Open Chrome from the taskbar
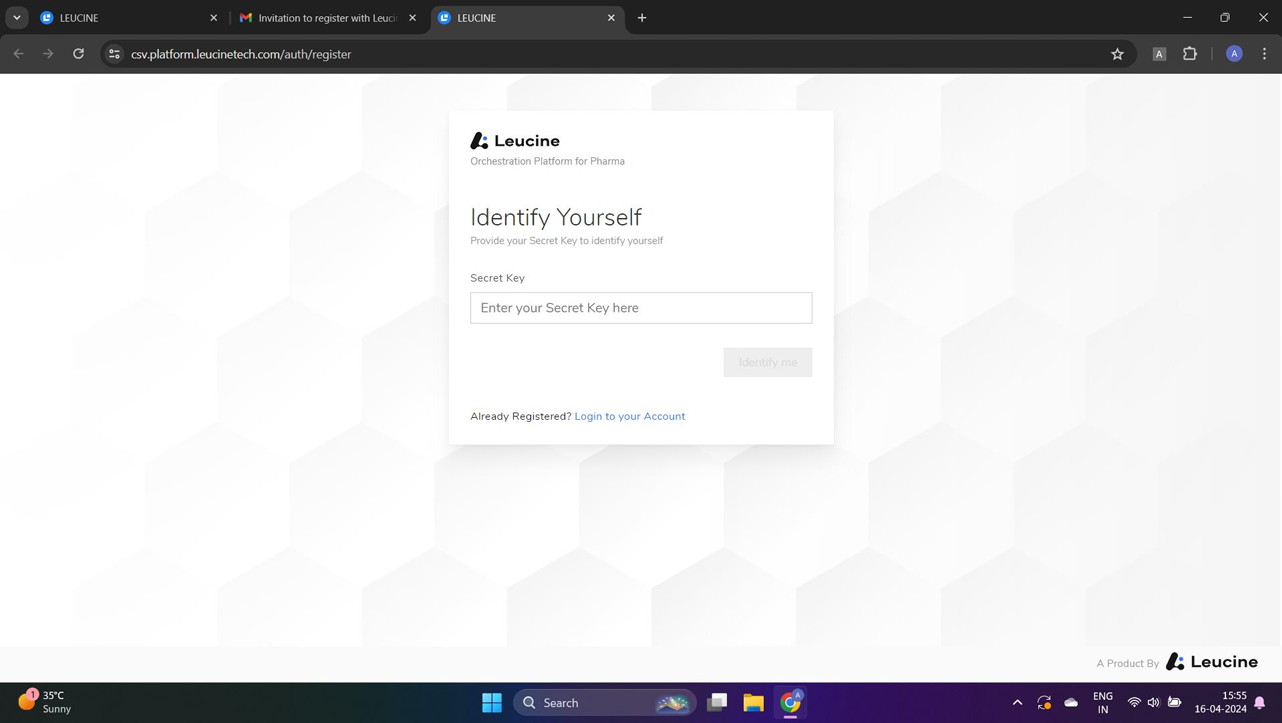This screenshot has width=1282, height=723. [790, 702]
